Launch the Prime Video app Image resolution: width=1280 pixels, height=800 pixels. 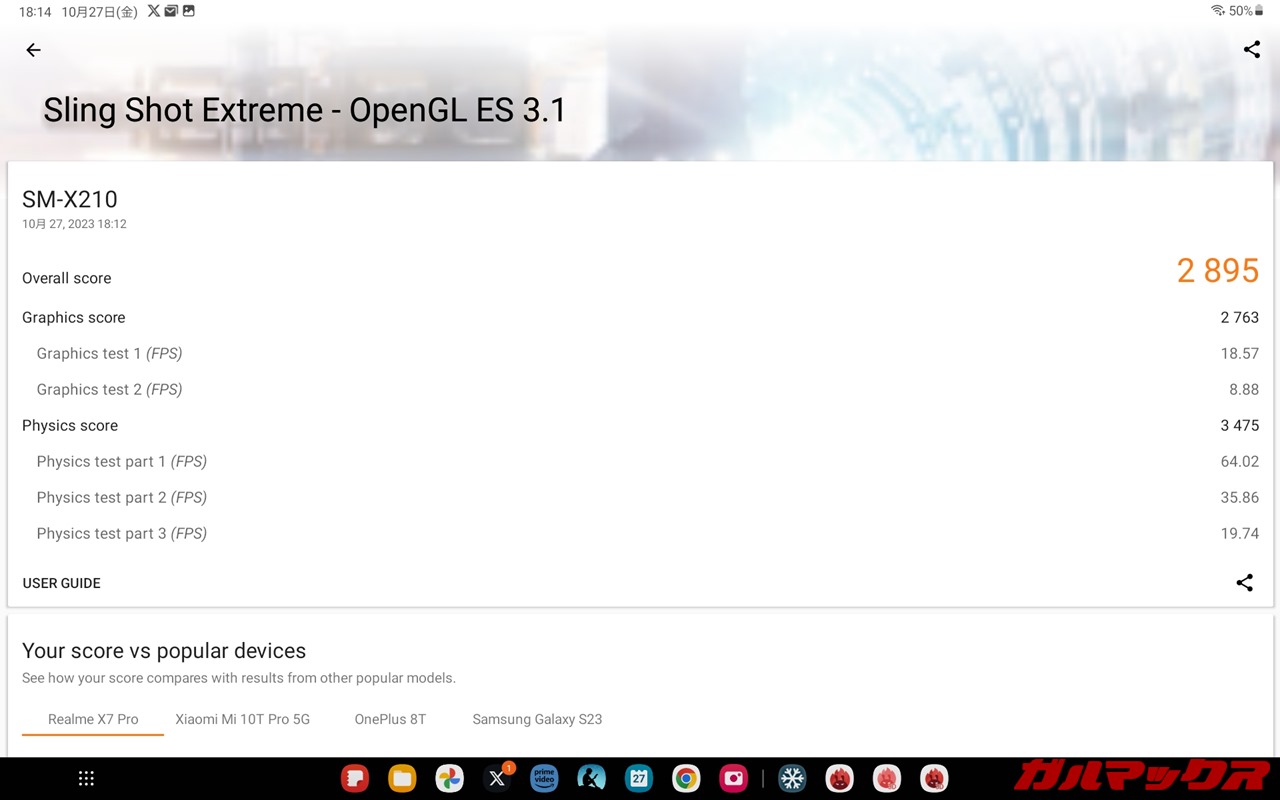point(544,778)
